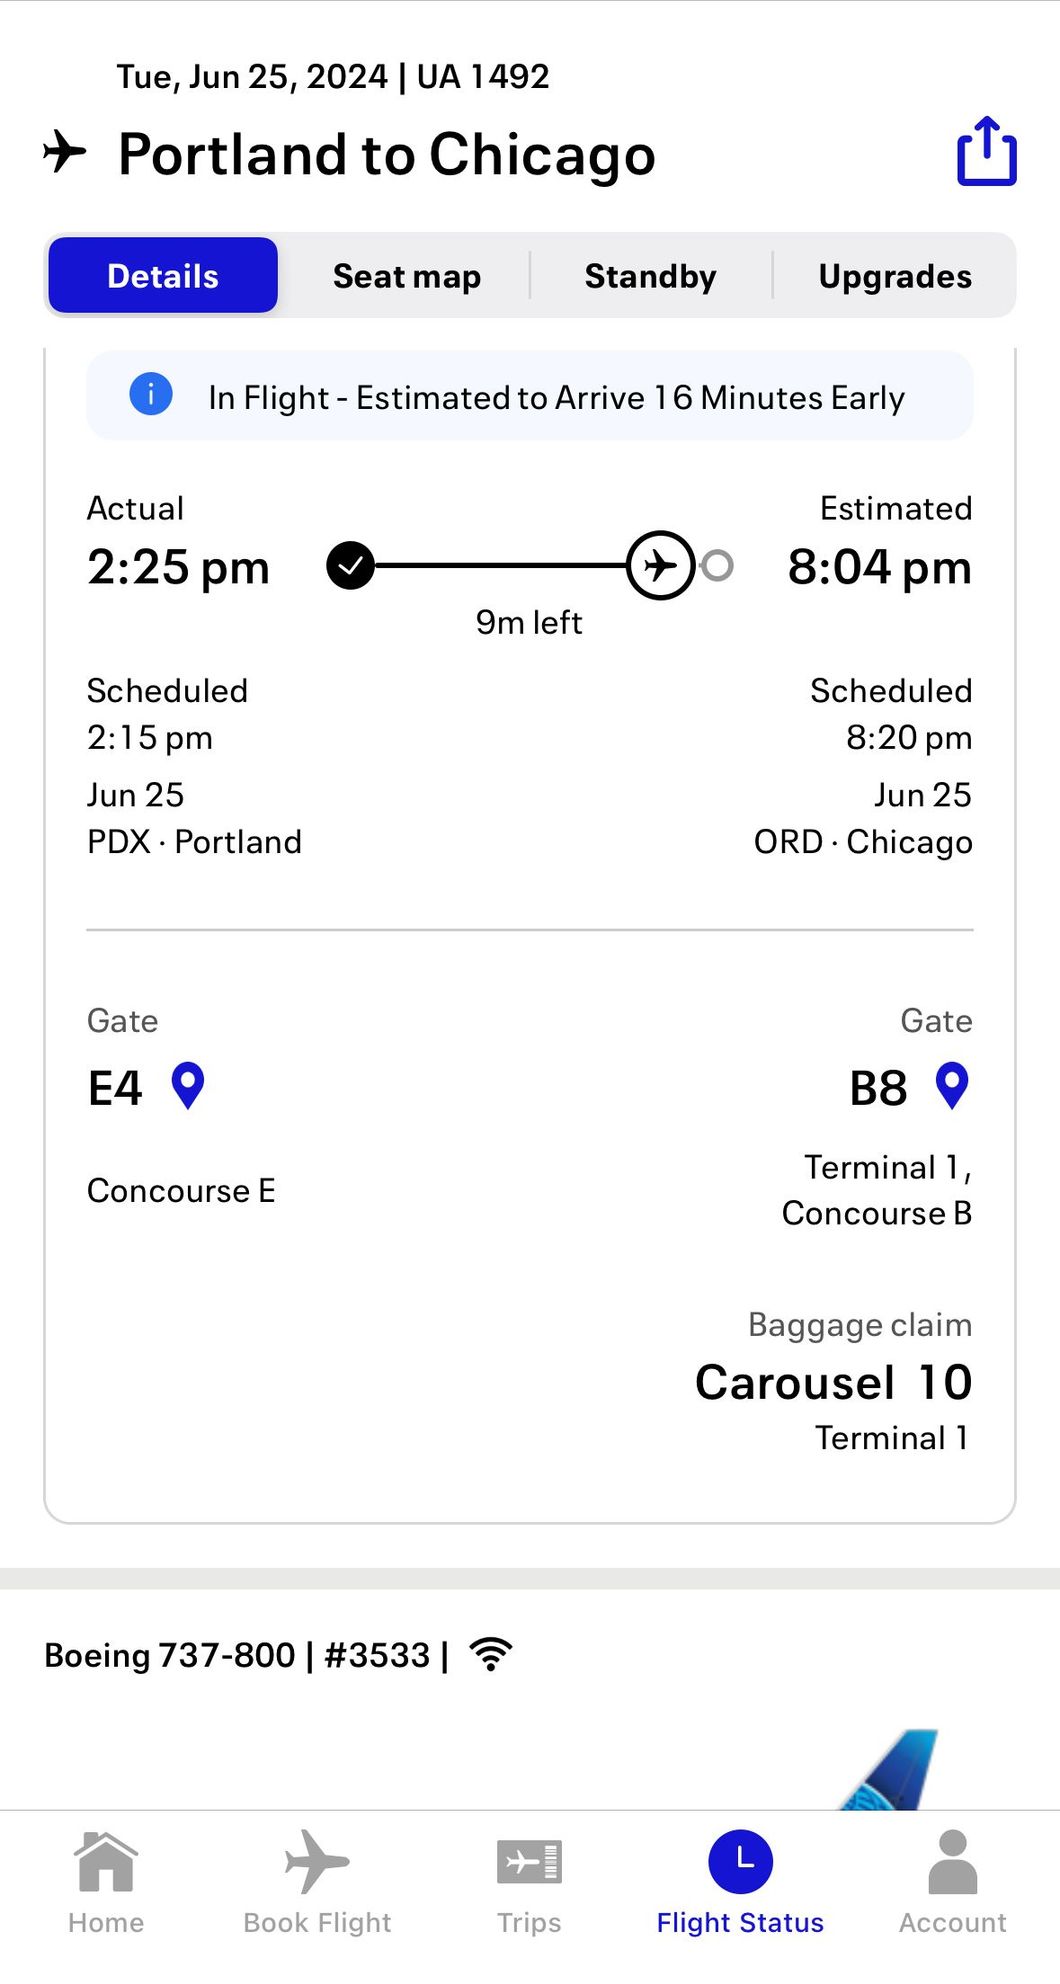Switch to the Standby tab
This screenshot has height=1984, width=1060.
[650, 276]
